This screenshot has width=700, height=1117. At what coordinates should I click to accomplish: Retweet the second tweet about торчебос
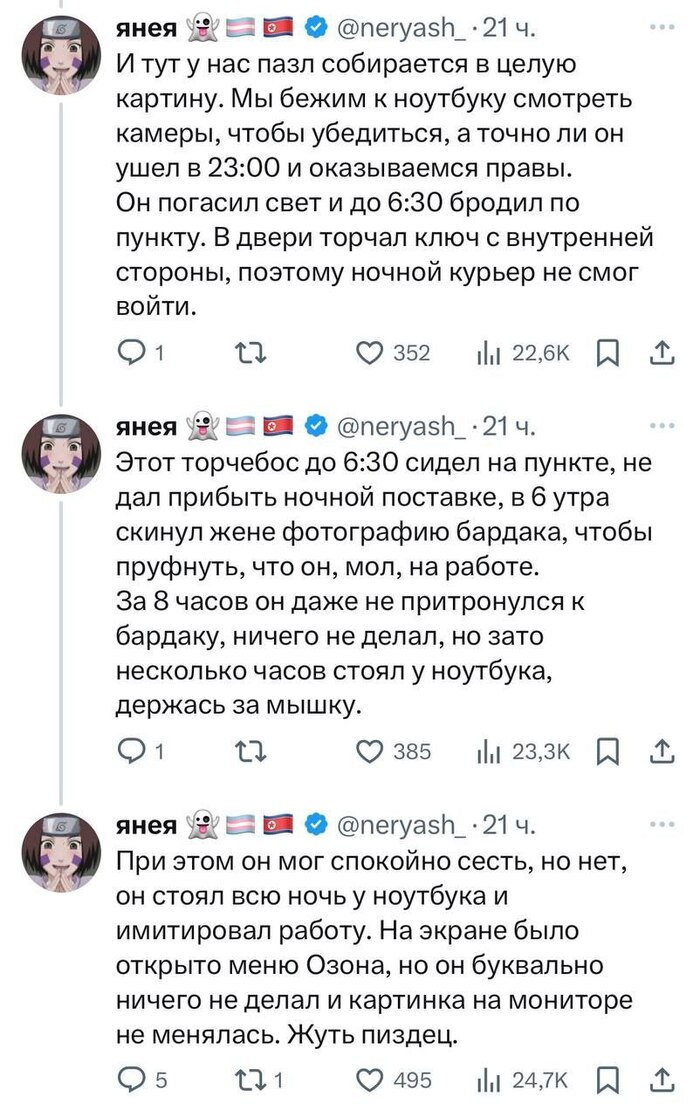click(245, 751)
